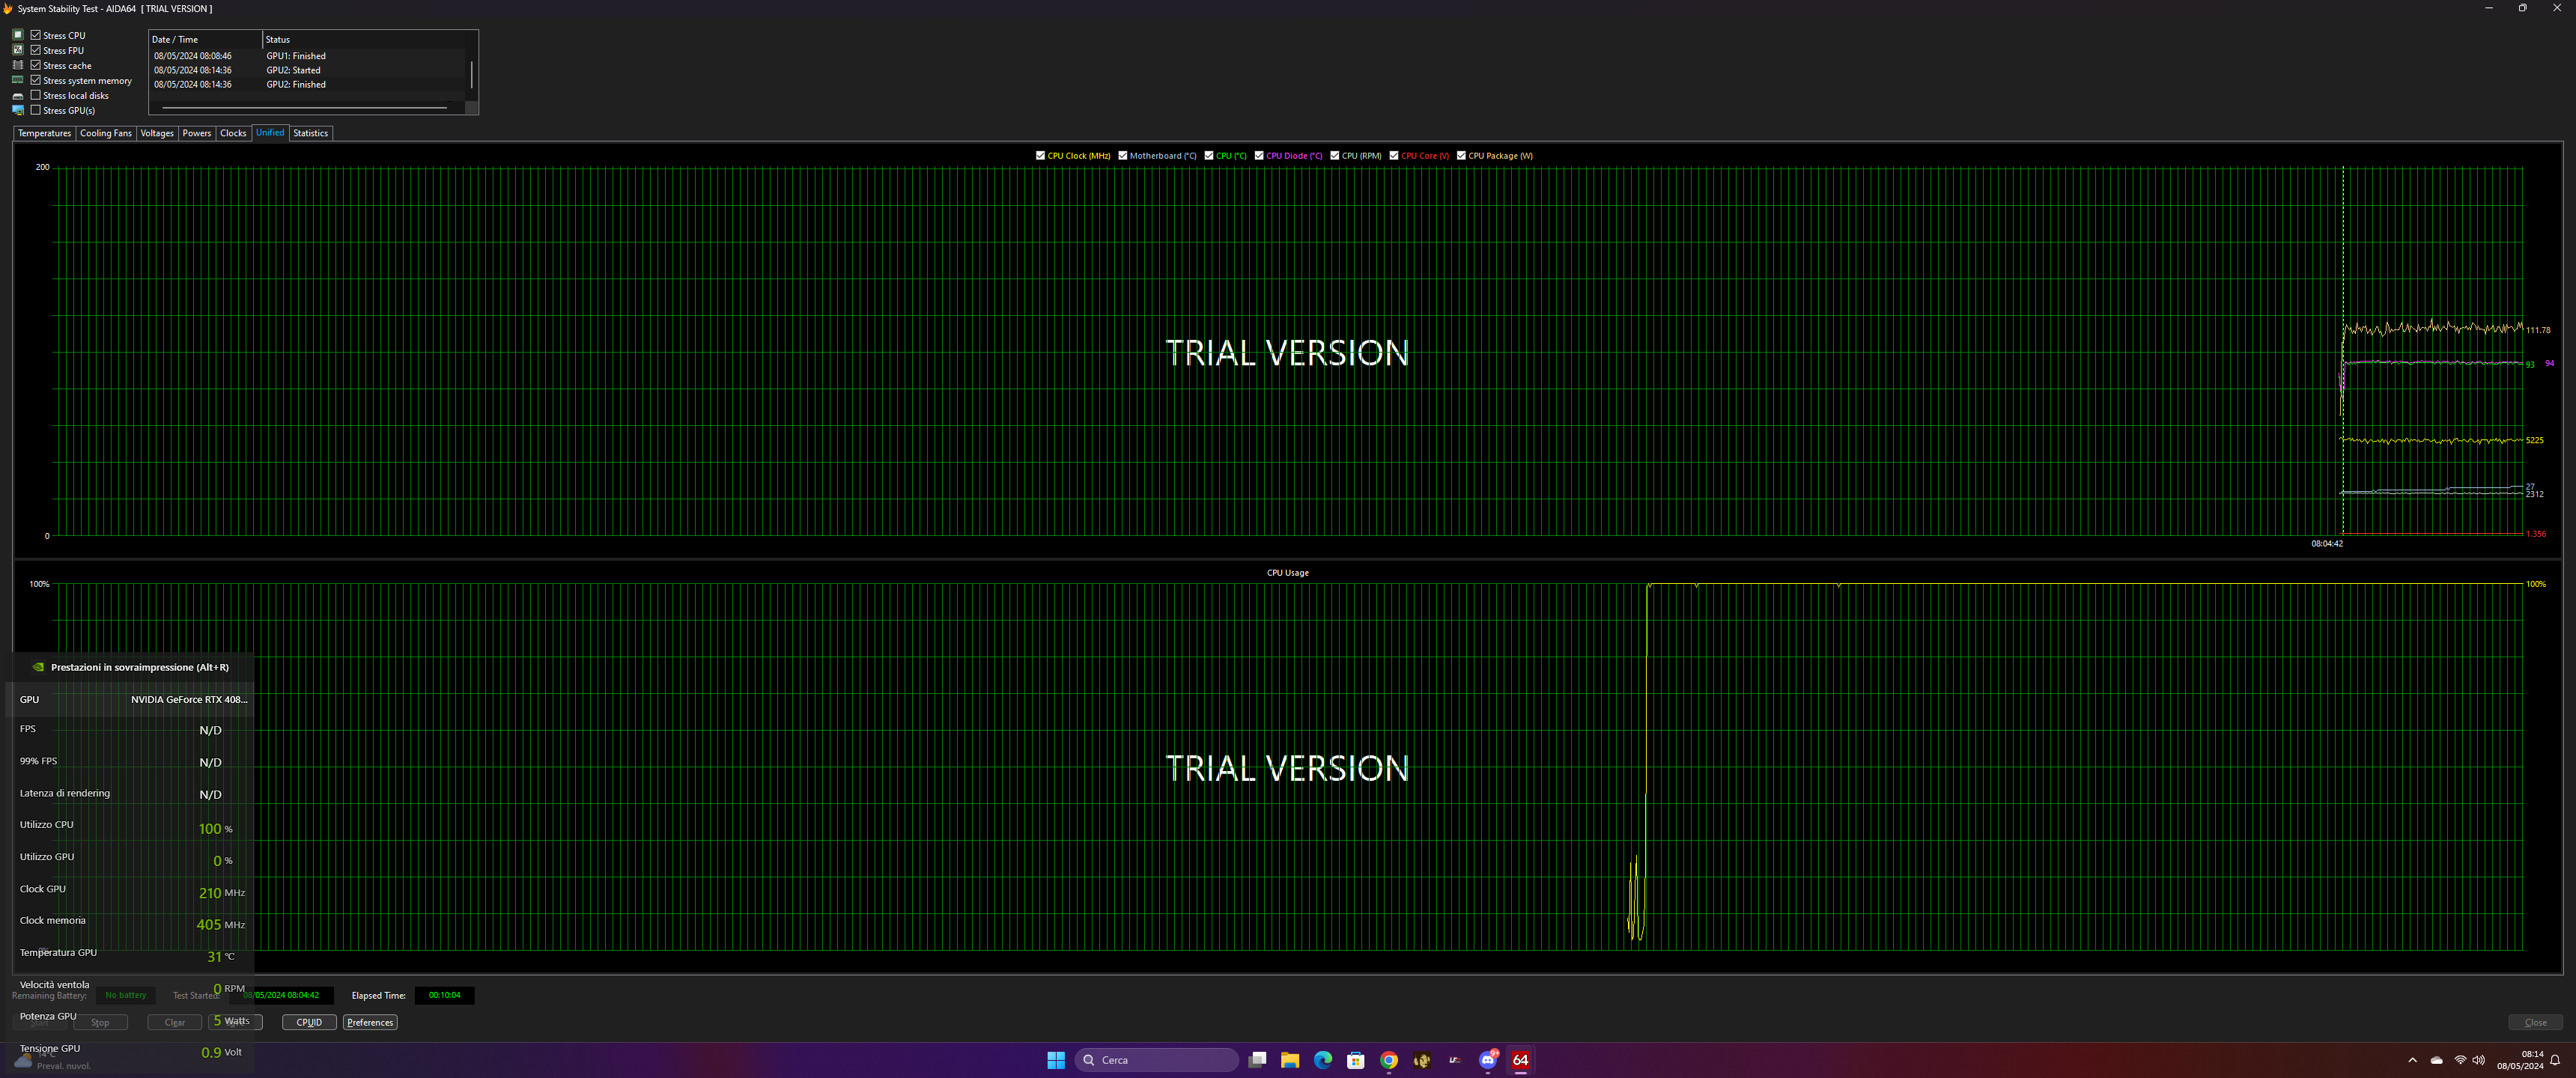The width and height of the screenshot is (2576, 1078).
Task: Click the log list vertical scrollbar
Action: pos(472,74)
